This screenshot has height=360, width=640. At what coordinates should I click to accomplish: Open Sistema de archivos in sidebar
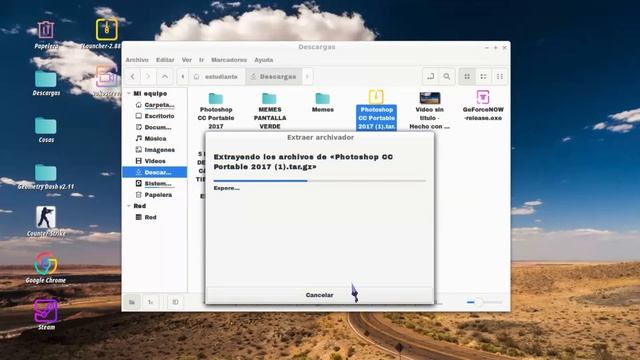click(x=155, y=183)
